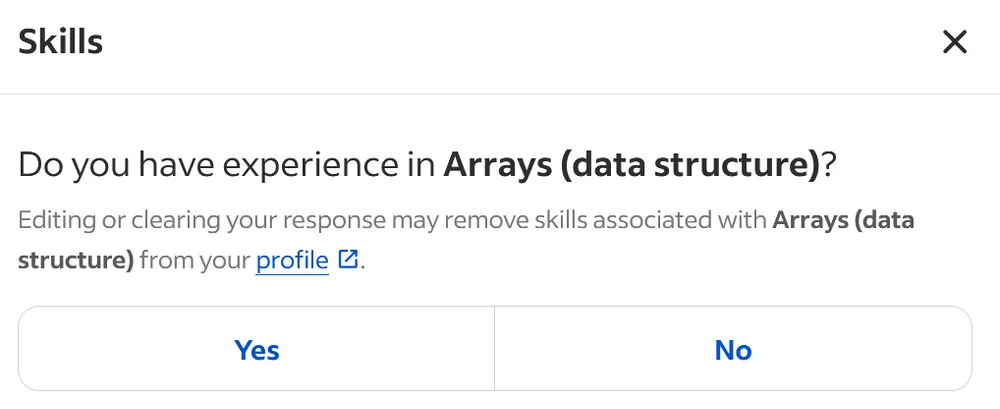Click the divider between Yes and No
This screenshot has height=409, width=1000.
tap(494, 349)
